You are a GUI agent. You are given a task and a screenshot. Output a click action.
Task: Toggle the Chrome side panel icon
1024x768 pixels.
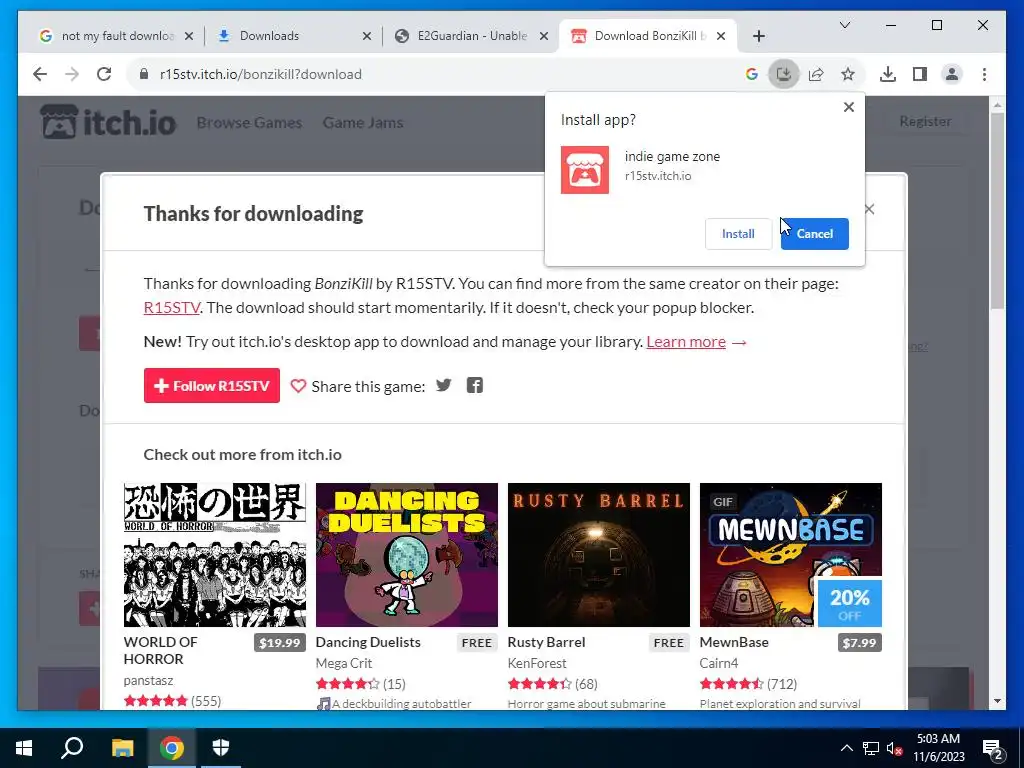pos(920,74)
